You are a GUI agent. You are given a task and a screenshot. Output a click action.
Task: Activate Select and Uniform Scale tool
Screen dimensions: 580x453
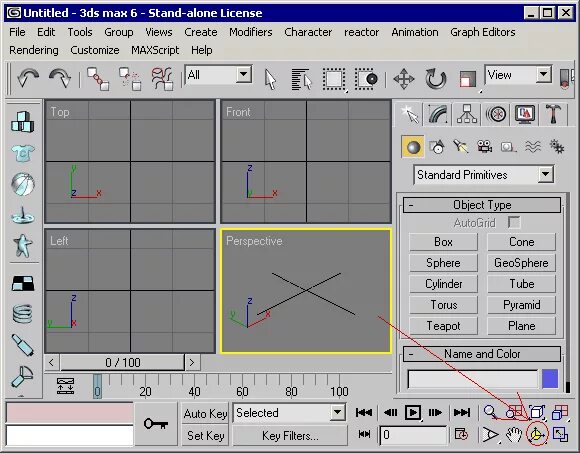(468, 79)
